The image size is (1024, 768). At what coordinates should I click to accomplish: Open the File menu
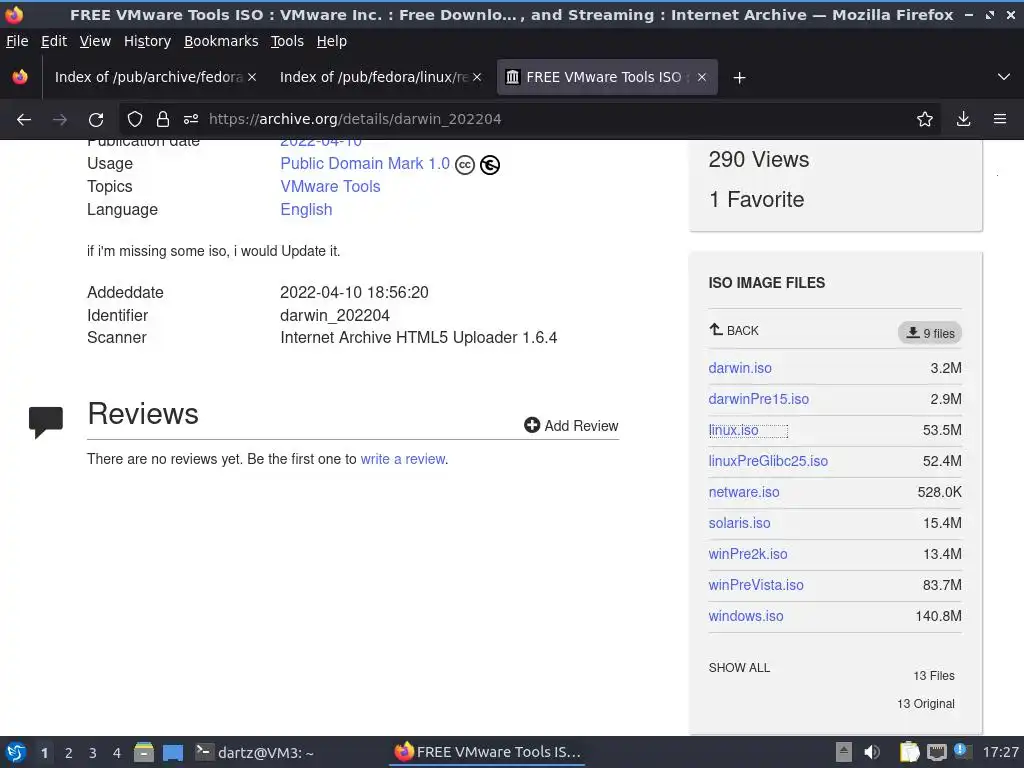17,41
